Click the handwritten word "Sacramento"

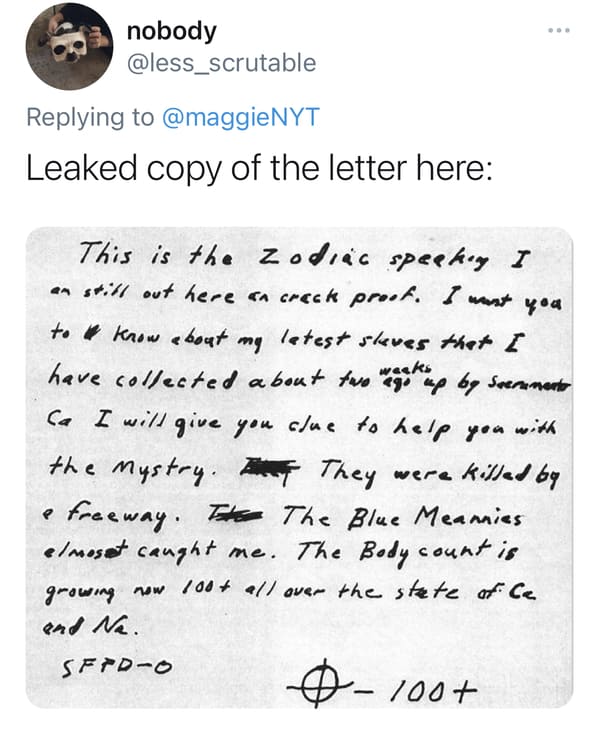(529, 384)
